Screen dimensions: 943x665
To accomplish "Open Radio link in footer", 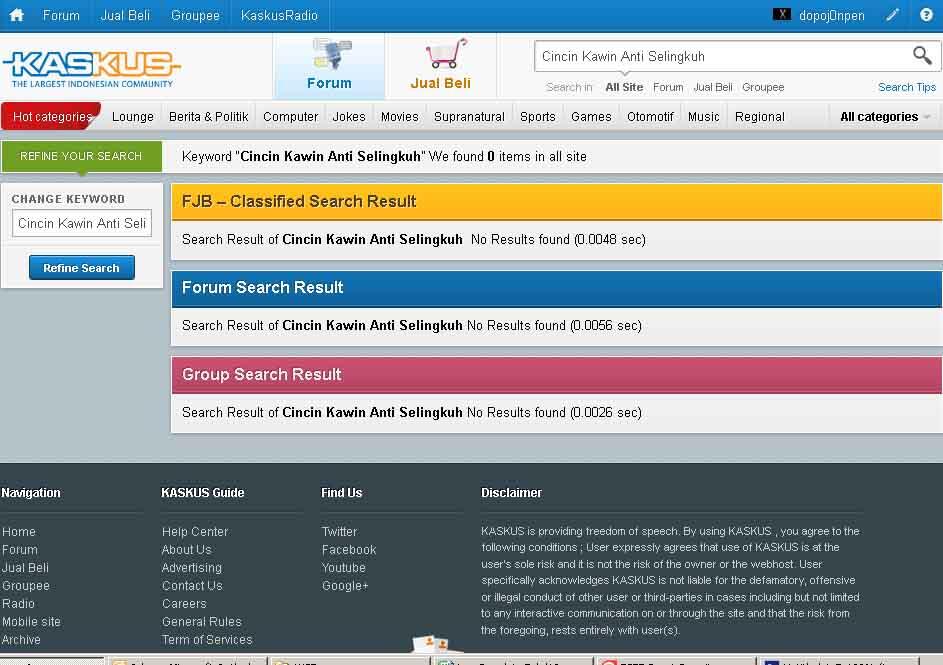I will click(18, 604).
